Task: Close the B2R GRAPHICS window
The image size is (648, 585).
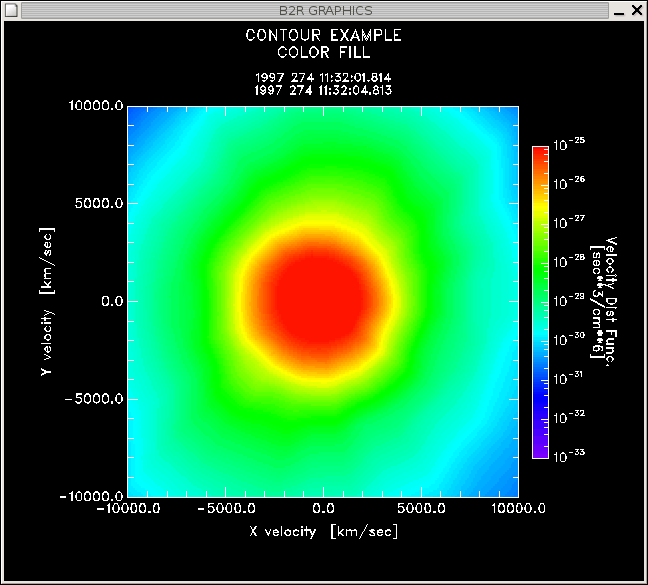Action: coord(637,10)
